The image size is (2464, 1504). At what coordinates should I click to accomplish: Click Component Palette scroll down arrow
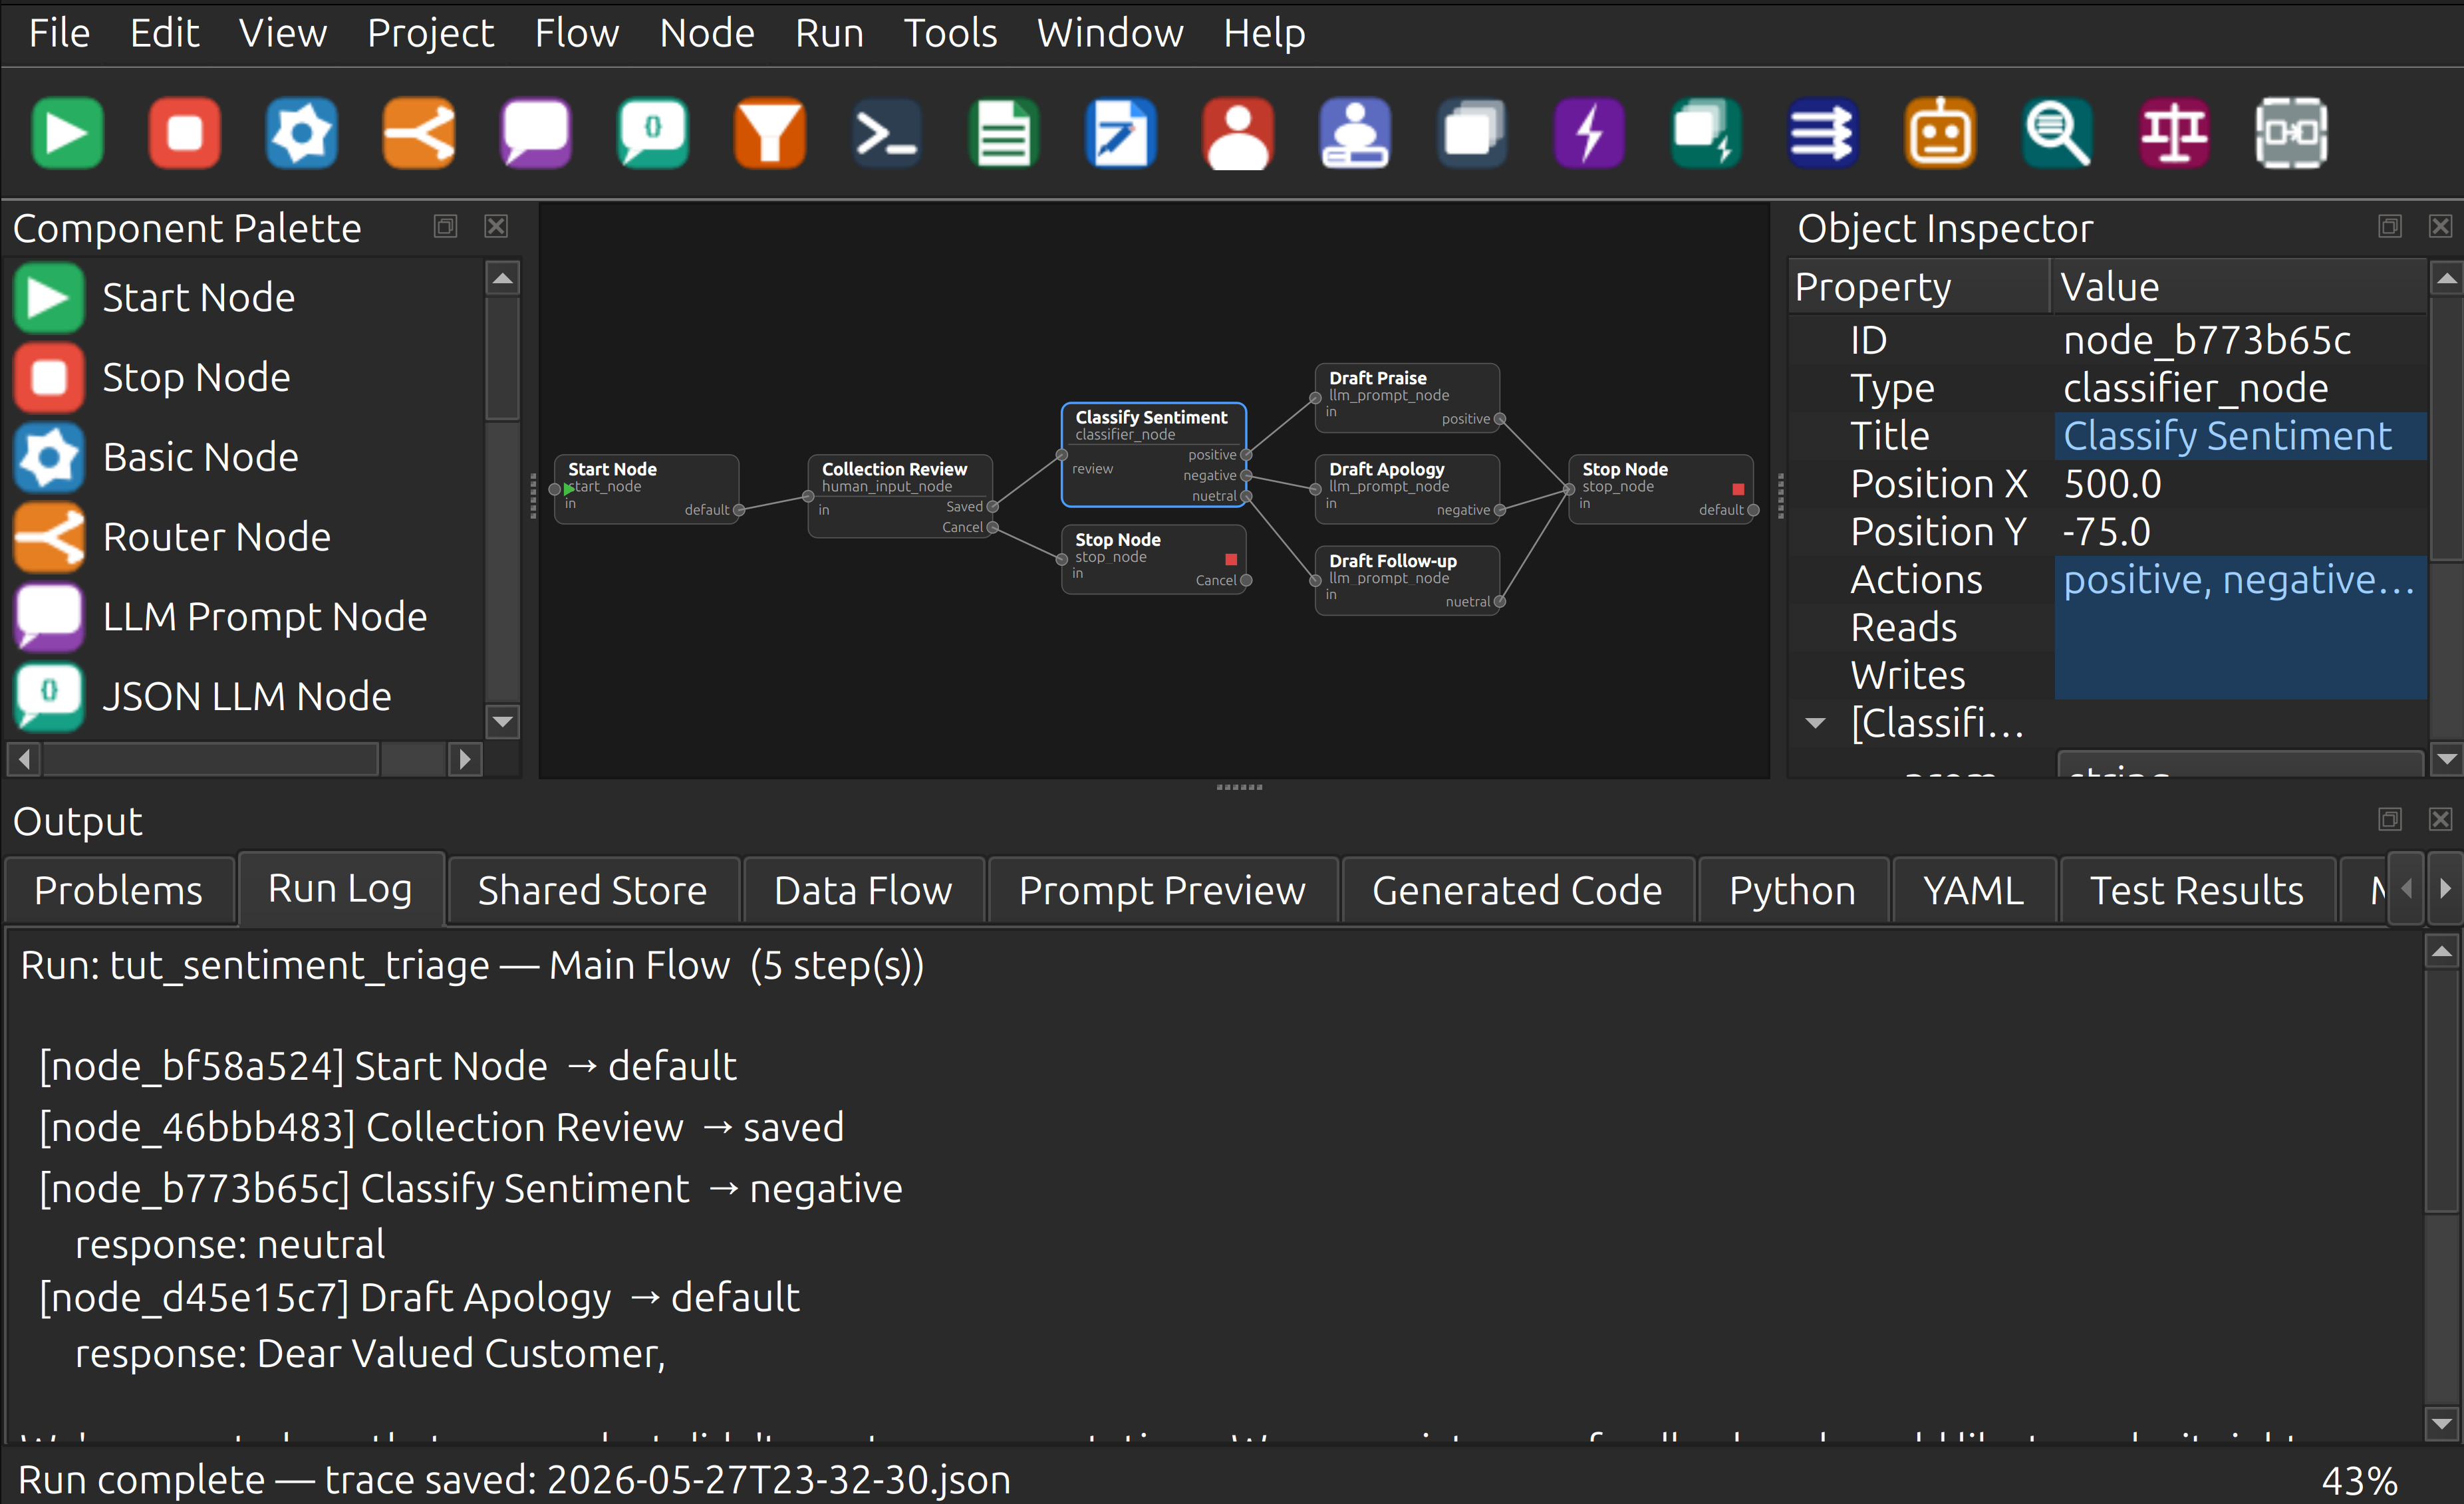point(502,721)
